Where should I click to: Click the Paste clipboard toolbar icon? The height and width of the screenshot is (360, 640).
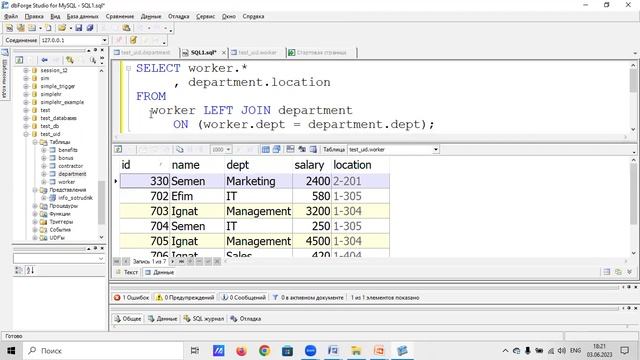[127, 28]
